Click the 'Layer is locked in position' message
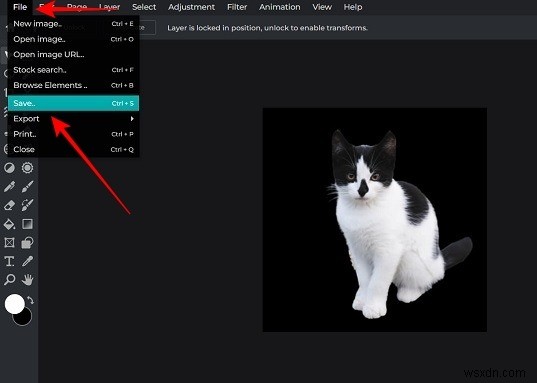The image size is (537, 383). click(x=267, y=28)
